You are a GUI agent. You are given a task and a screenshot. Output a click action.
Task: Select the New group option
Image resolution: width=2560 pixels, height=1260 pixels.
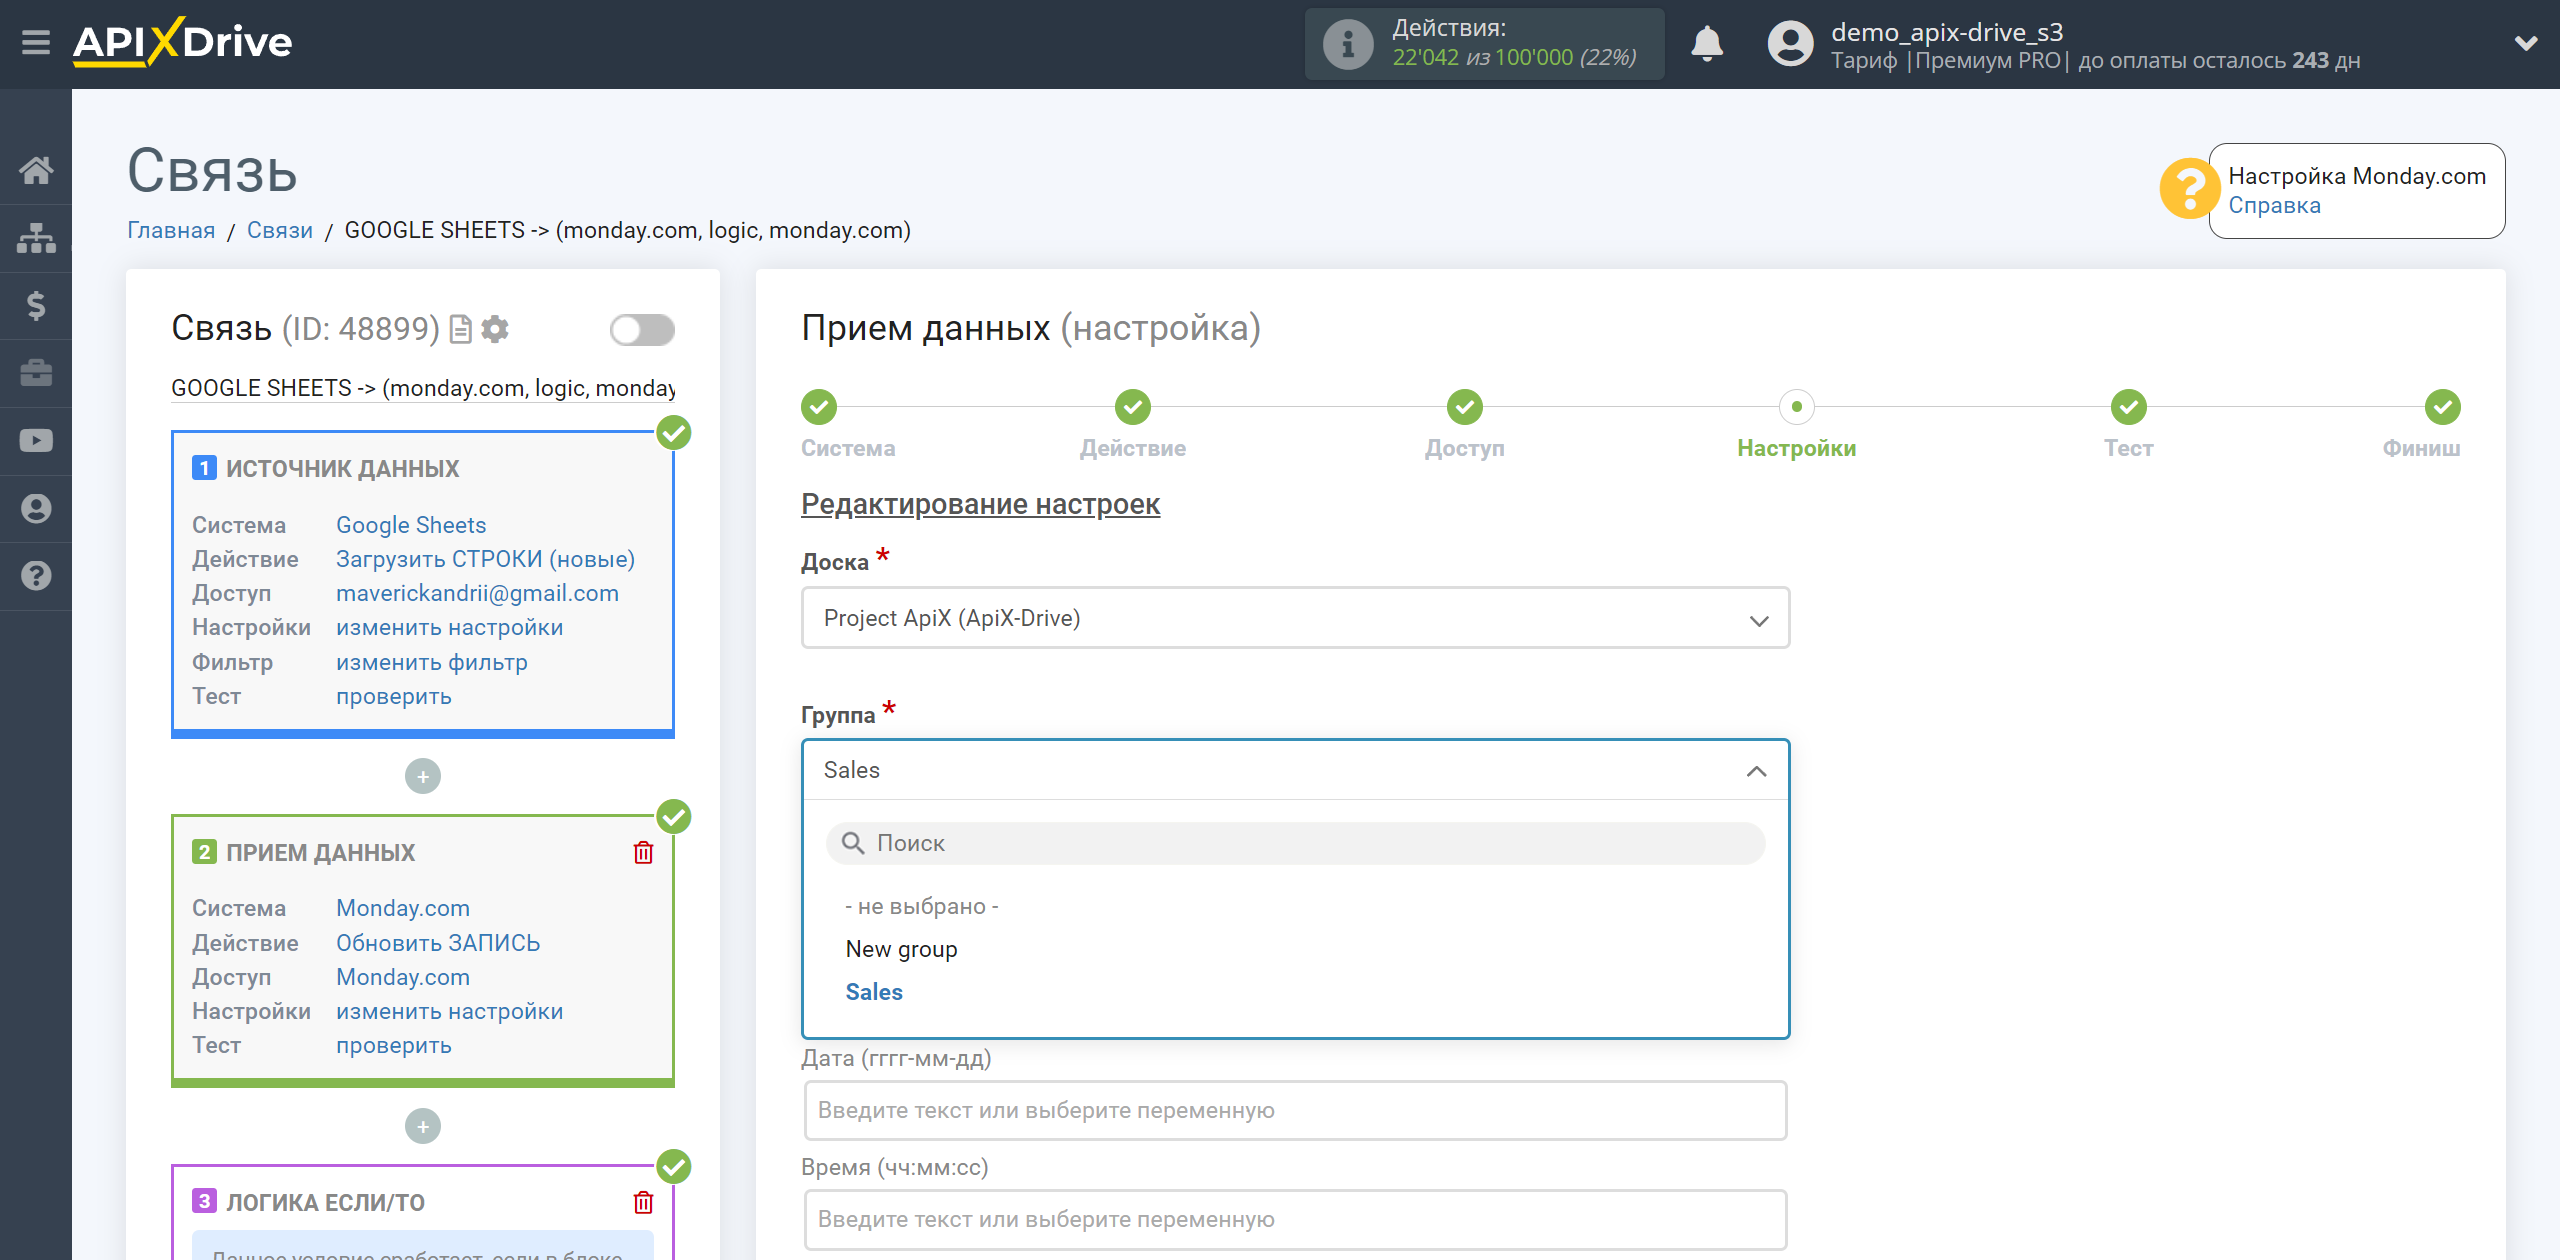[x=901, y=949]
